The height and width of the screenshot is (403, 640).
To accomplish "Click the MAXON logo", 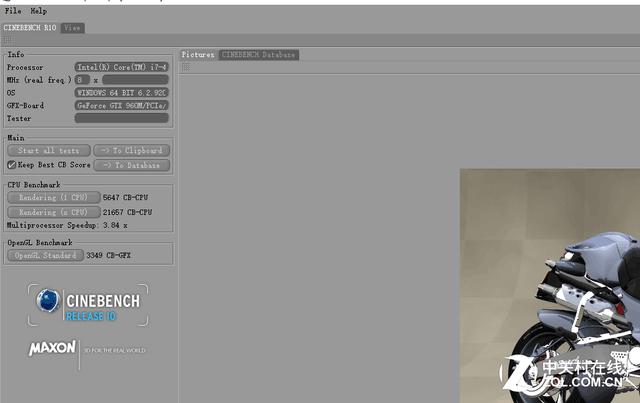I will click(x=52, y=348).
